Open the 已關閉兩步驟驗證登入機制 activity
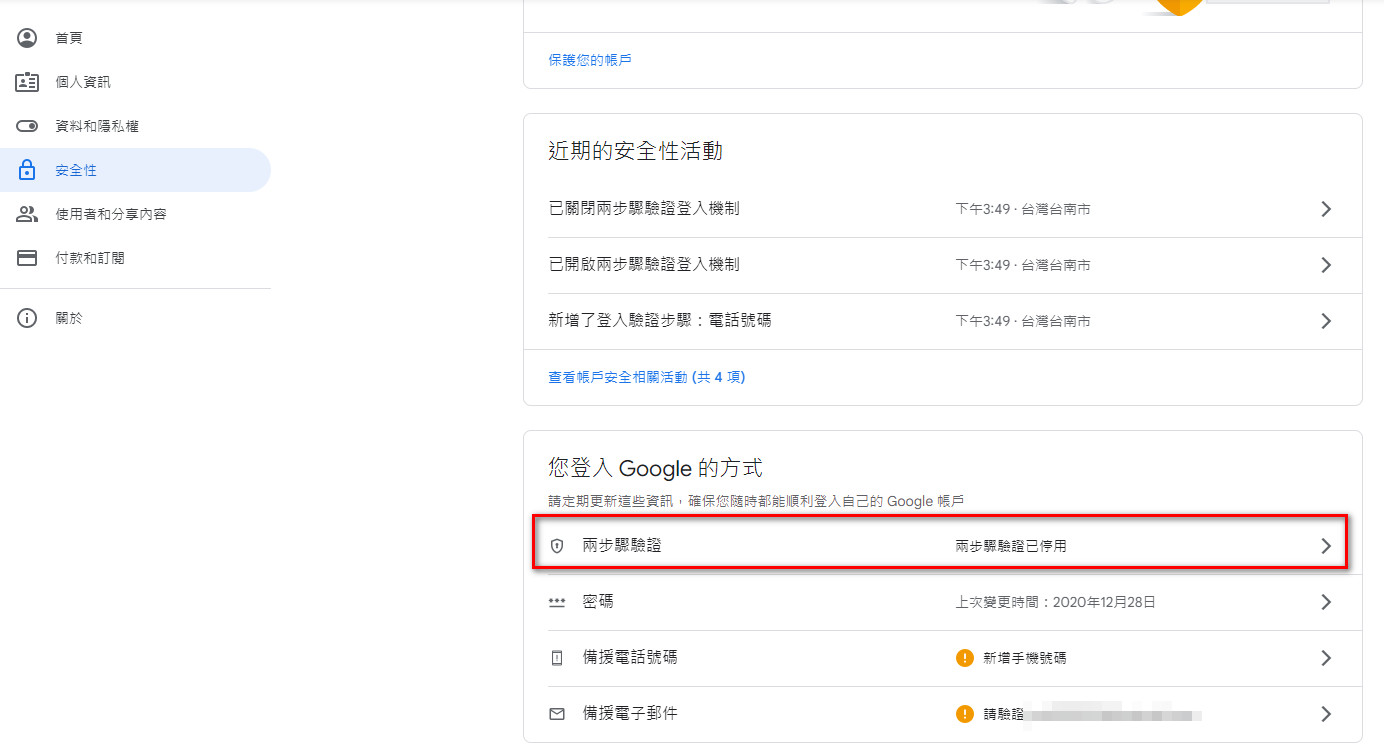Viewport: 1384px width, 749px height. tap(943, 209)
